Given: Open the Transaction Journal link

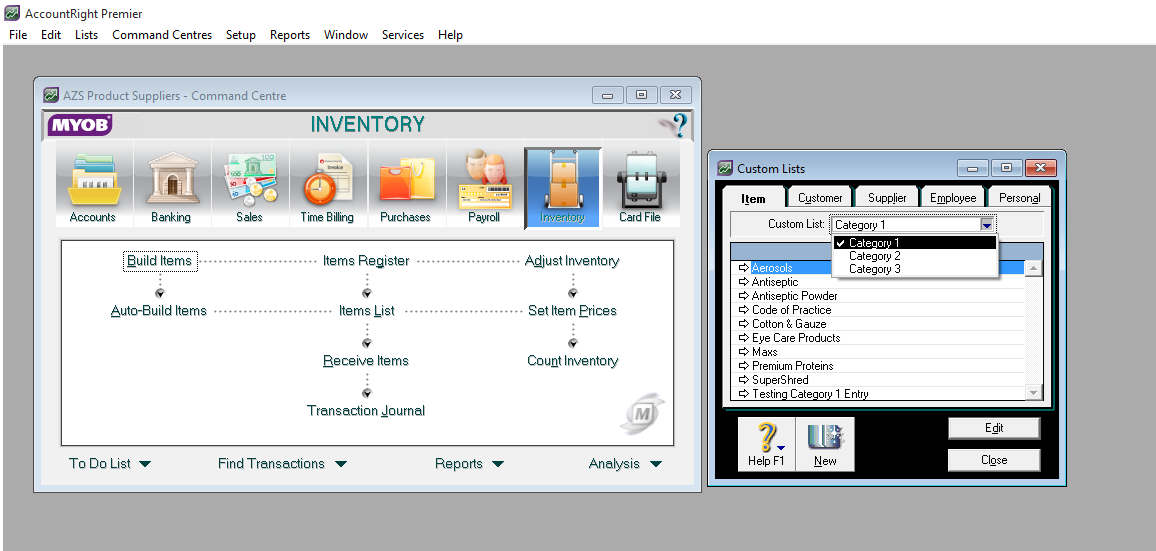Looking at the screenshot, I should pos(366,410).
